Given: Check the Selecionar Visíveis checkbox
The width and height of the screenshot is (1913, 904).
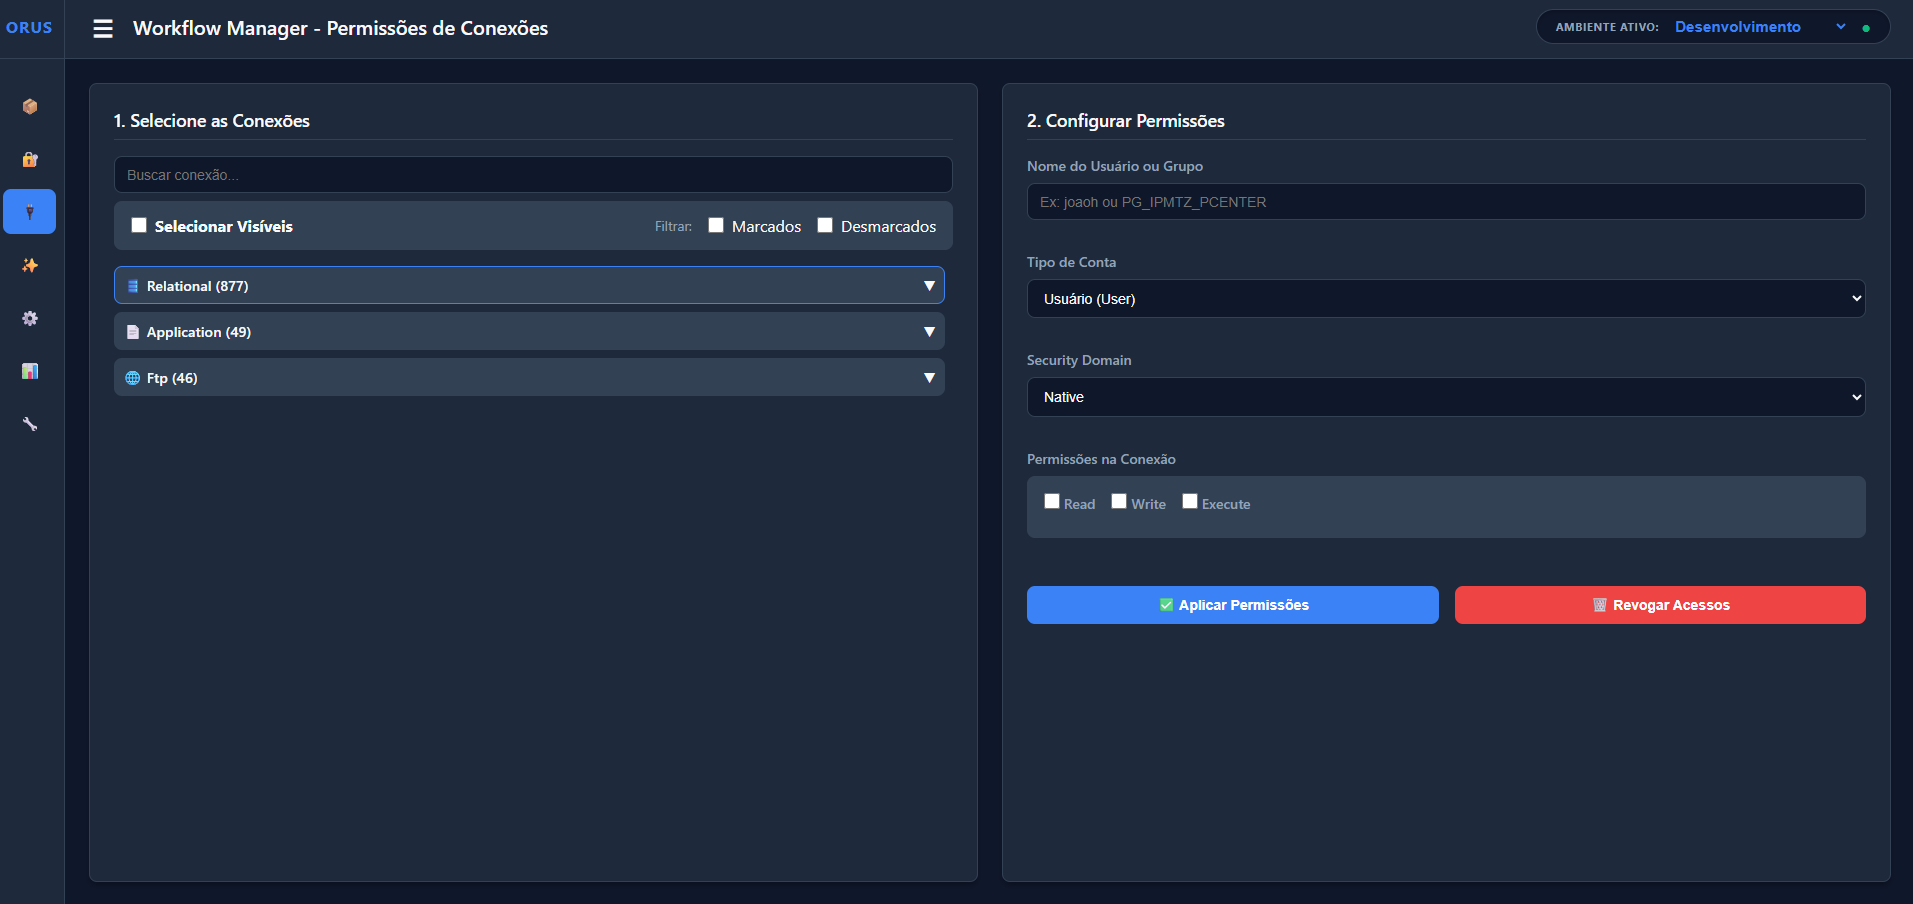Looking at the screenshot, I should (139, 225).
